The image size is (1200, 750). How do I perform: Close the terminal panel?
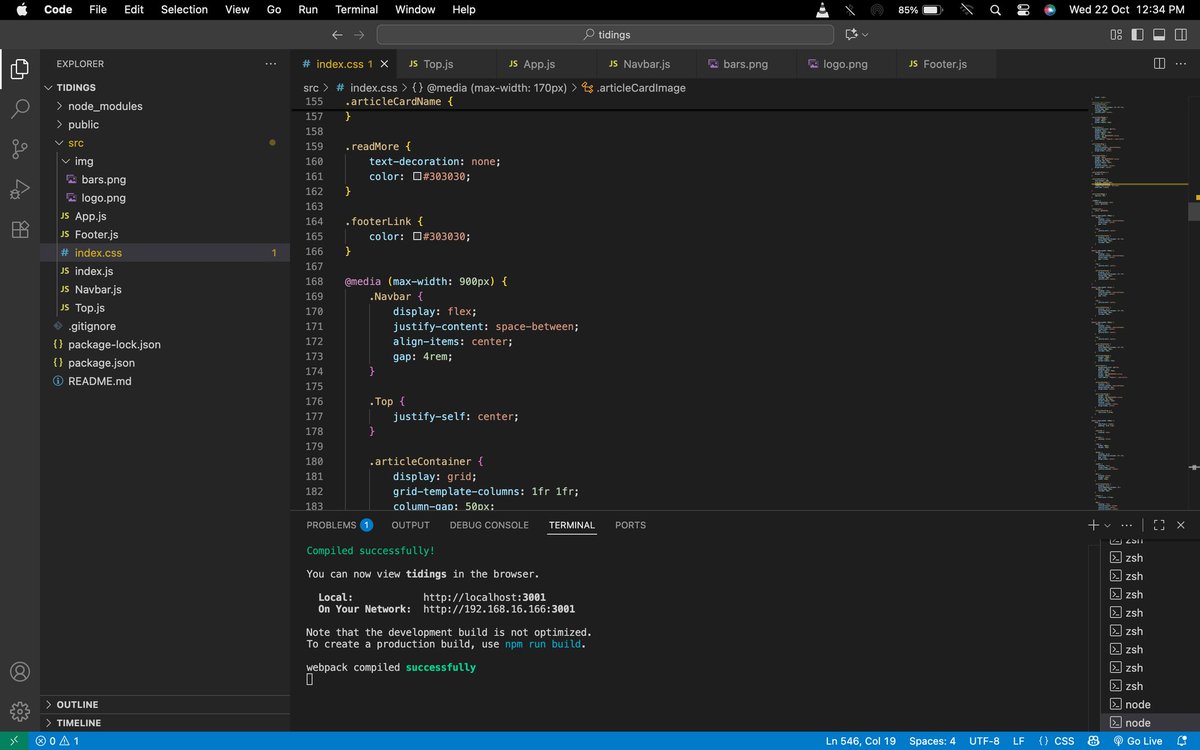point(1181,525)
